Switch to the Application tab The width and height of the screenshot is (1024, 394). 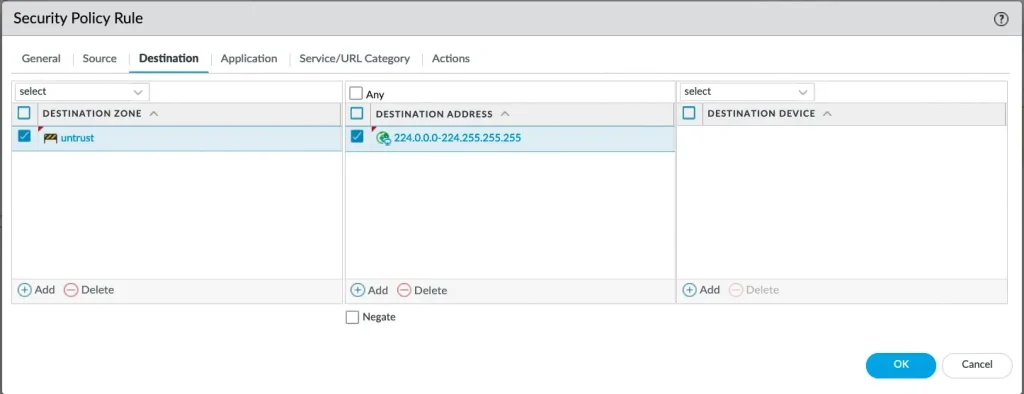[249, 58]
